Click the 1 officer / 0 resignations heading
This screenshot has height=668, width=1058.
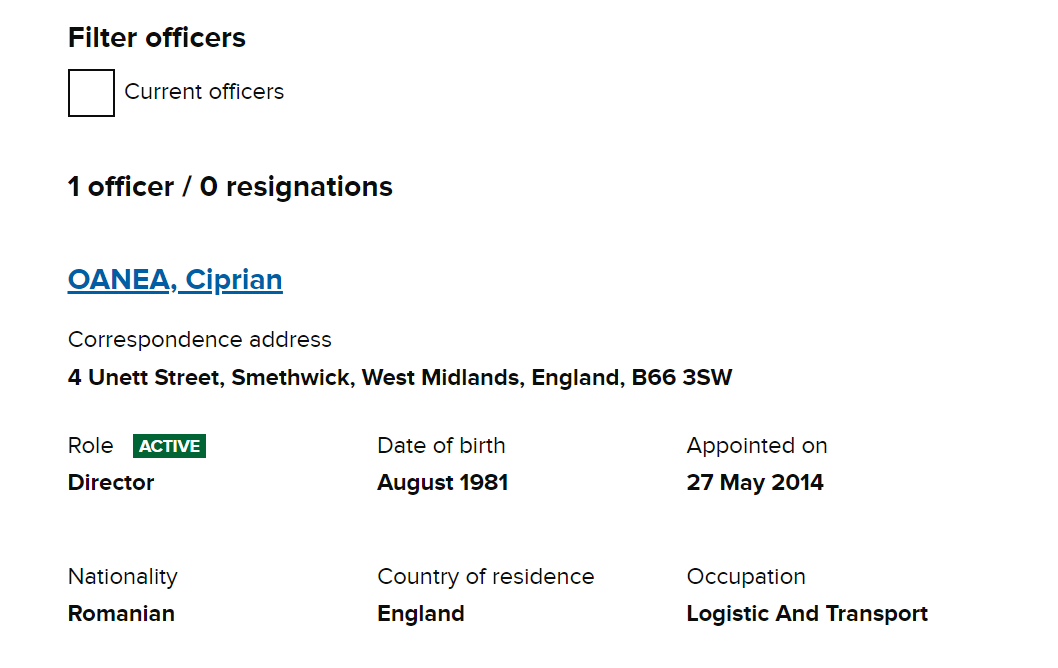(230, 187)
